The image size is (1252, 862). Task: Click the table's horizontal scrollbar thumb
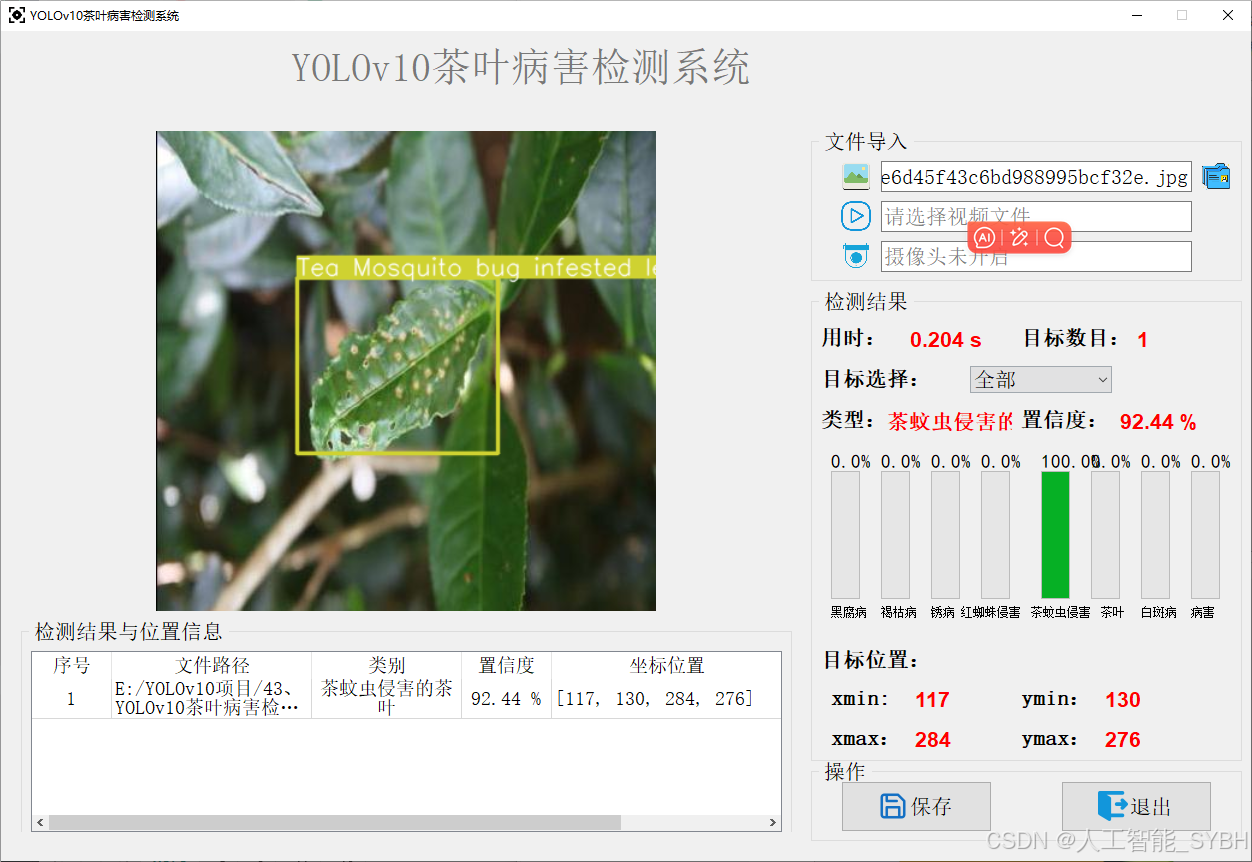point(335,822)
